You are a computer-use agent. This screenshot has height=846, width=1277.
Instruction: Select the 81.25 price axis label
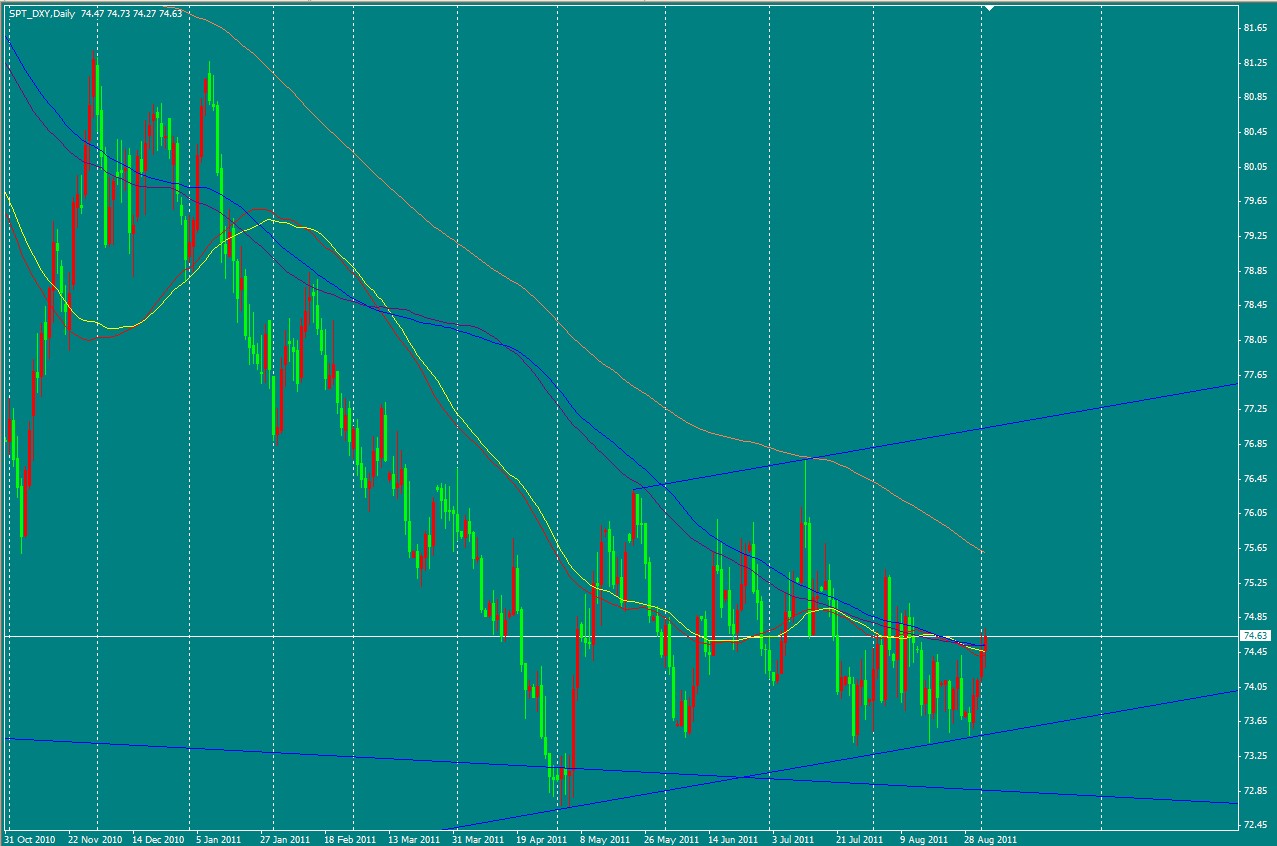pyautogui.click(x=1255, y=63)
